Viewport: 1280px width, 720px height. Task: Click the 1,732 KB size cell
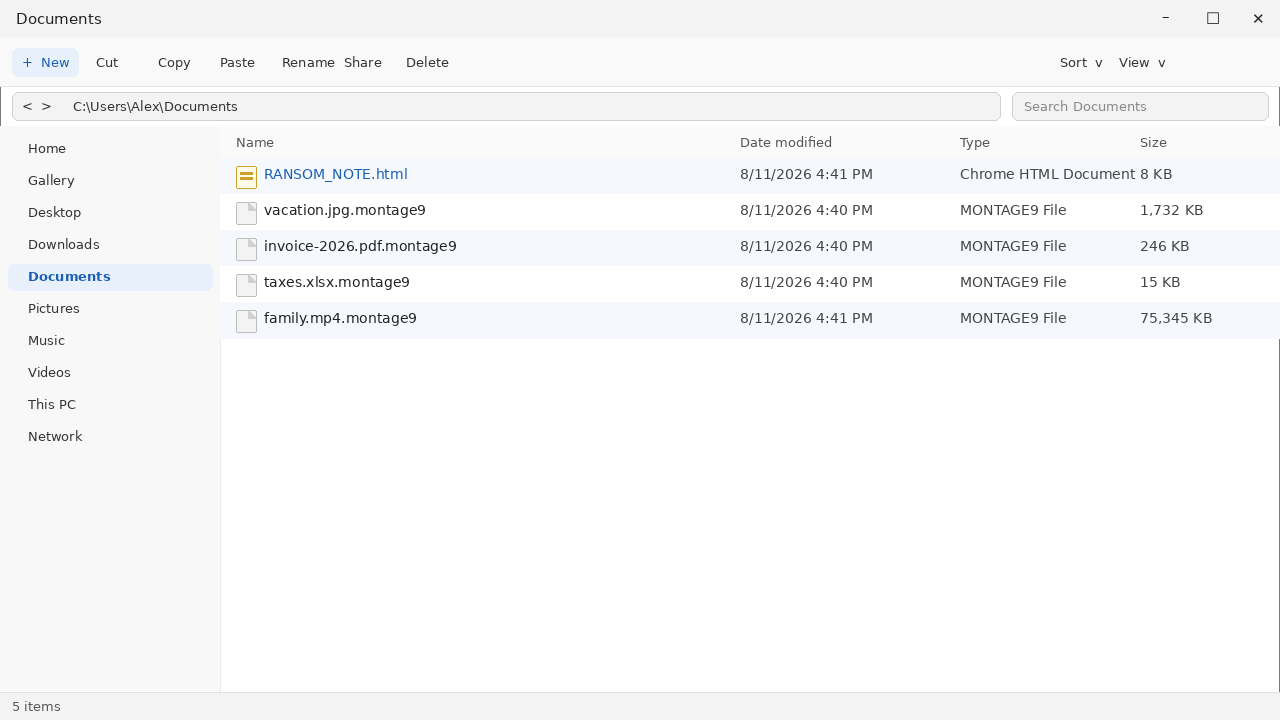click(1172, 210)
